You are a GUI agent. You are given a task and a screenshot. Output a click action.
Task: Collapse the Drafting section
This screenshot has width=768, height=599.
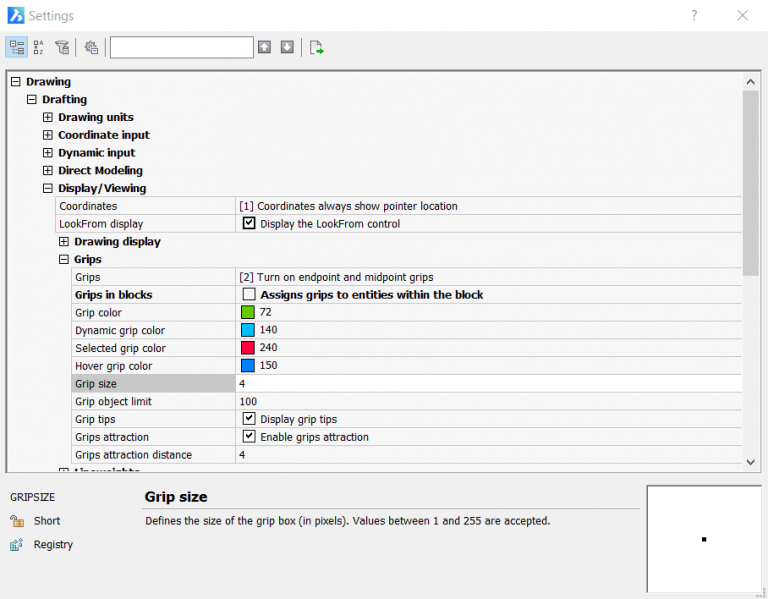pyautogui.click(x=32, y=99)
